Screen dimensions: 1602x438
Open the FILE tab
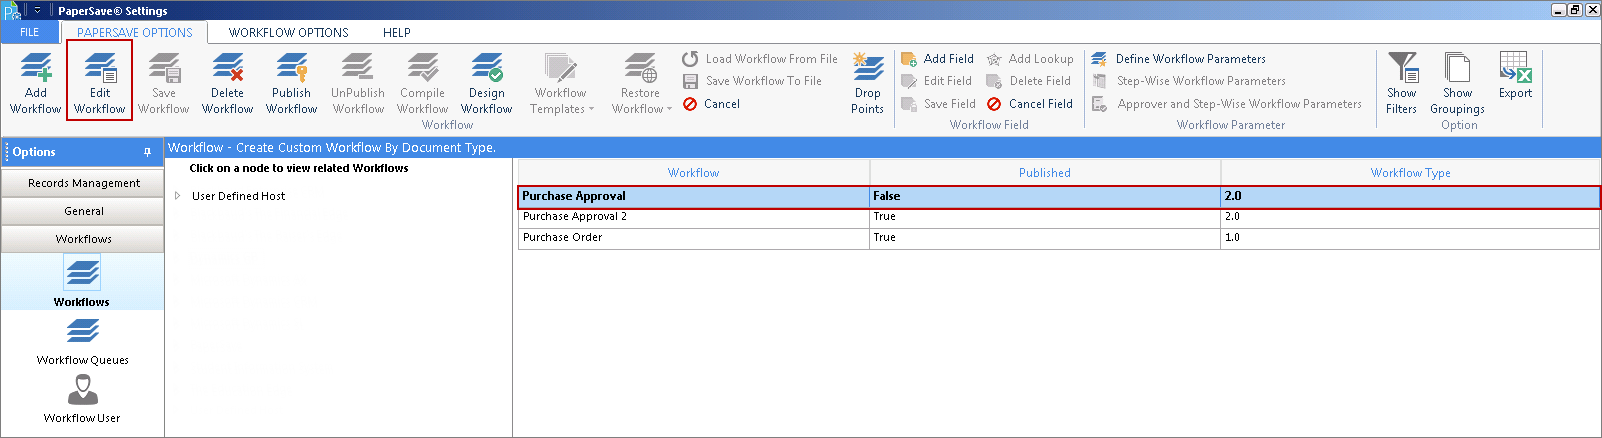(30, 33)
